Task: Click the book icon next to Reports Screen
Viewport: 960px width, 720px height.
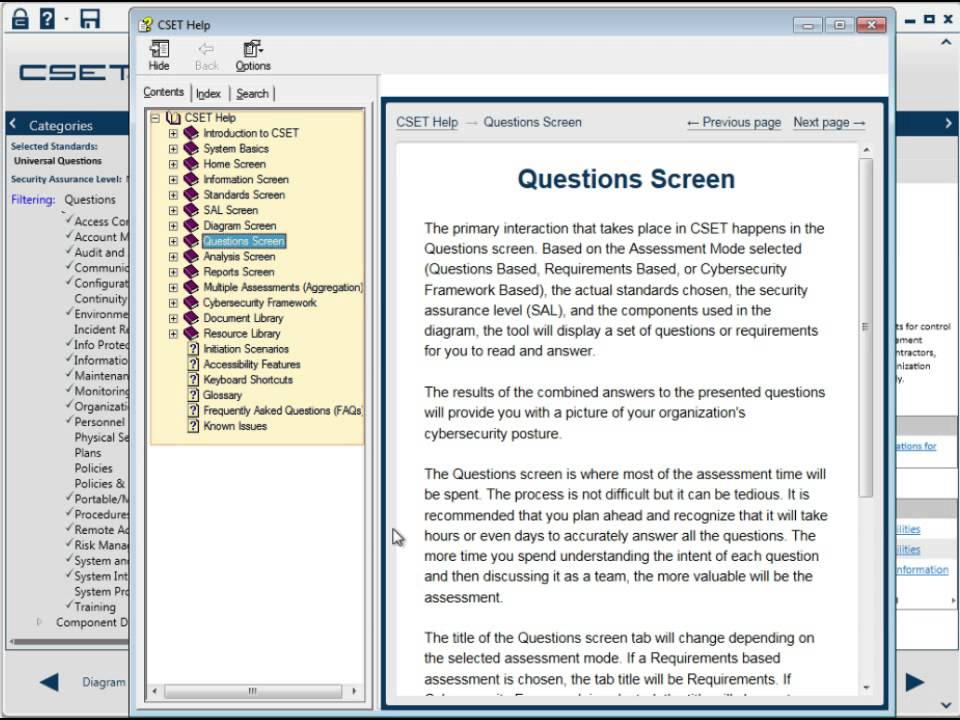Action: [x=191, y=271]
